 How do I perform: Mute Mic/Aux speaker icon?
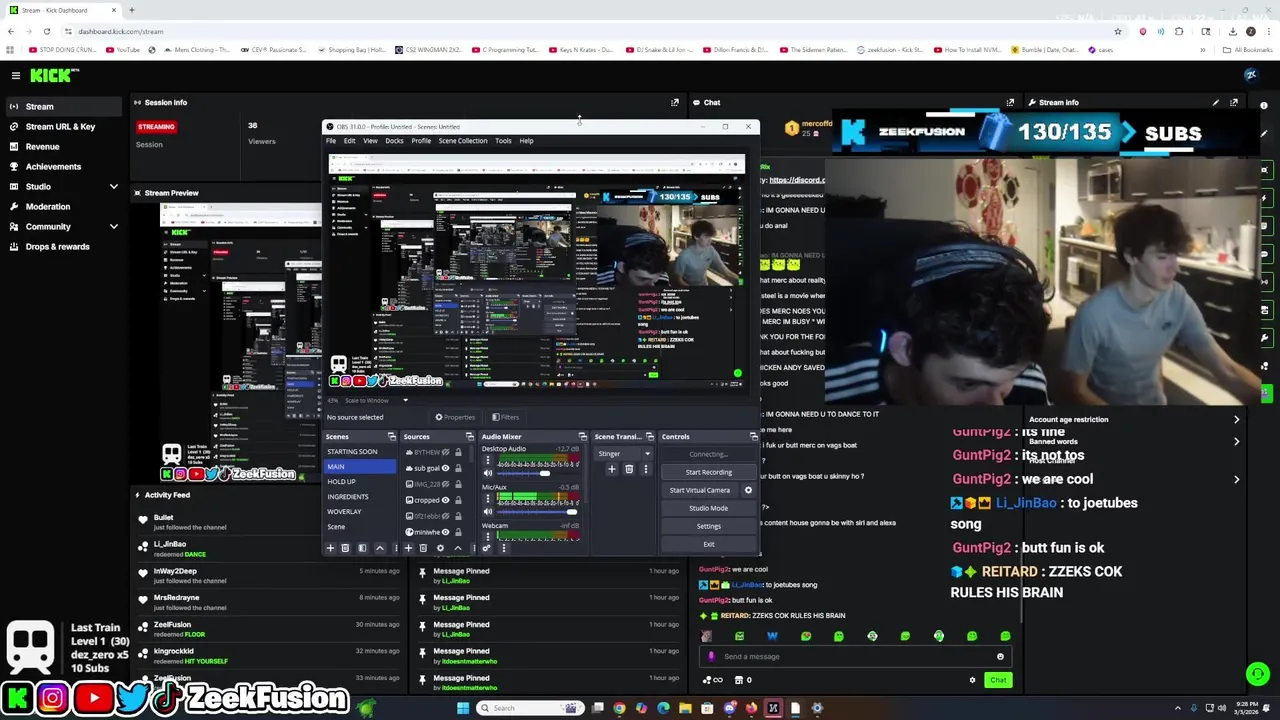point(488,512)
